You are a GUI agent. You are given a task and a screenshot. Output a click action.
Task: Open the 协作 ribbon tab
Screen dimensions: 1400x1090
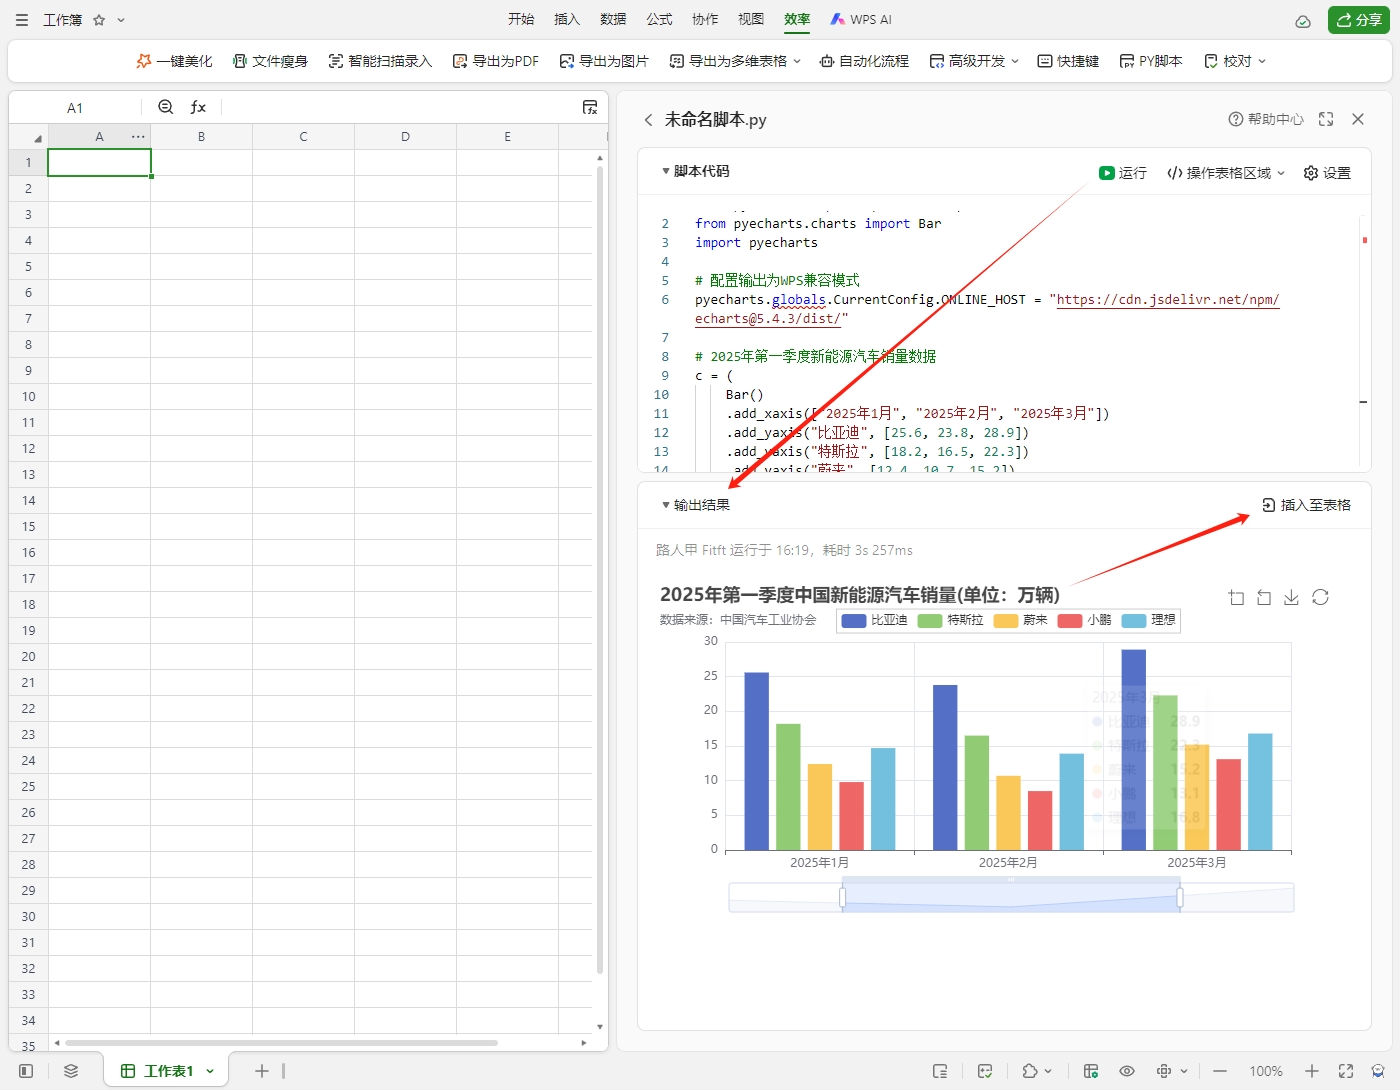(x=705, y=19)
